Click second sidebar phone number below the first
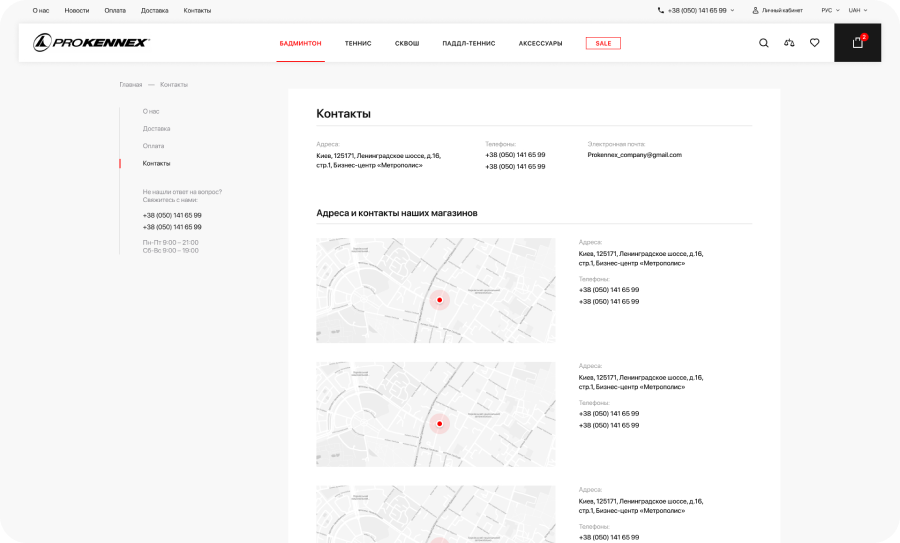The height and width of the screenshot is (543, 900). [172, 227]
